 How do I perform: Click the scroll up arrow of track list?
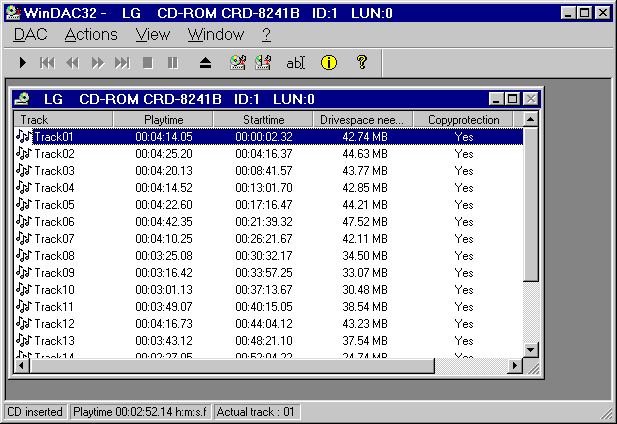pos(531,119)
